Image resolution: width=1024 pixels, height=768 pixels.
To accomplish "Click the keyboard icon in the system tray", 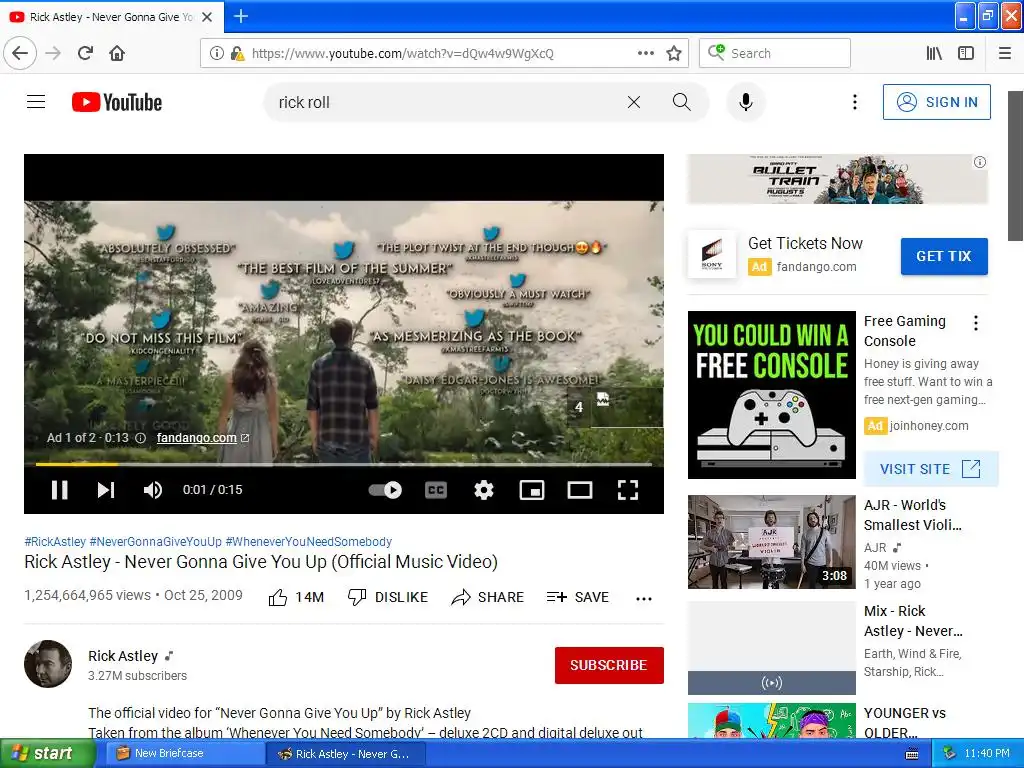I will (x=912, y=754).
